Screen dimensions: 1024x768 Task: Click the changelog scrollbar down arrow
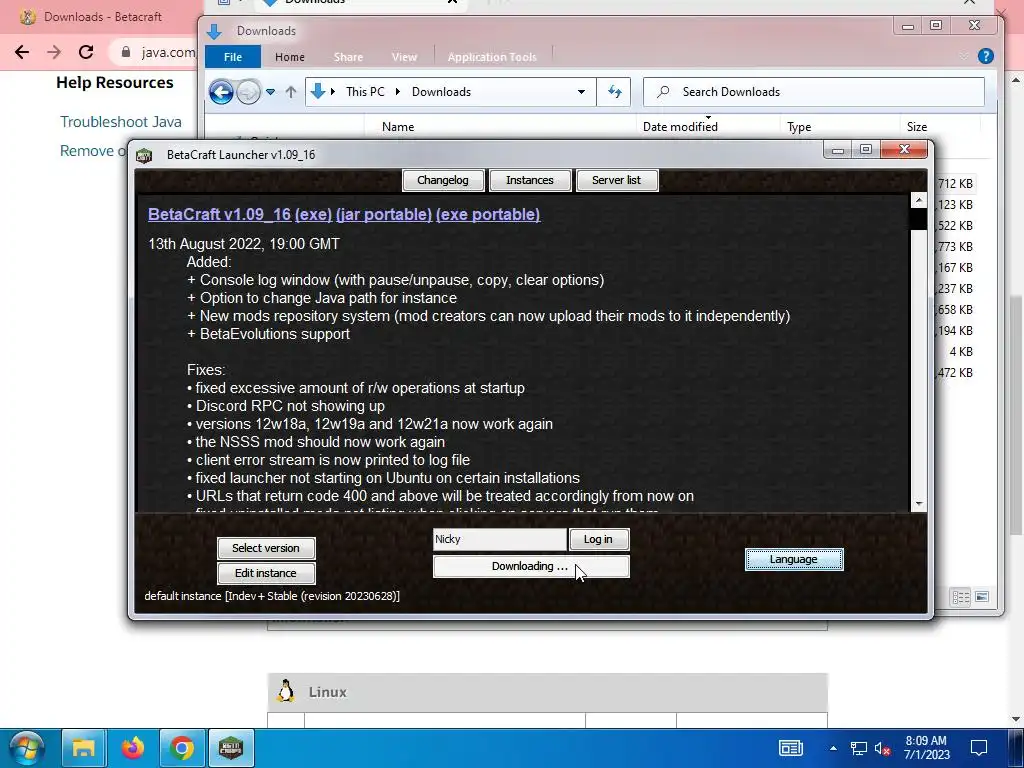click(919, 504)
